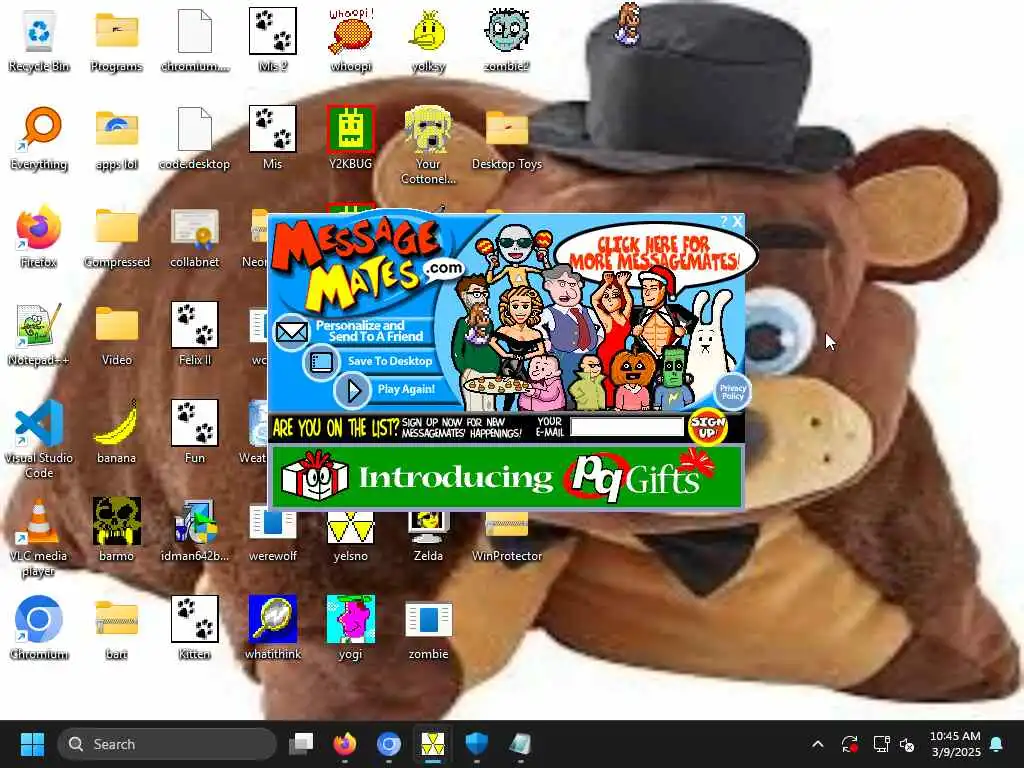
Task: Close the MessageMates popup window
Action: click(737, 221)
